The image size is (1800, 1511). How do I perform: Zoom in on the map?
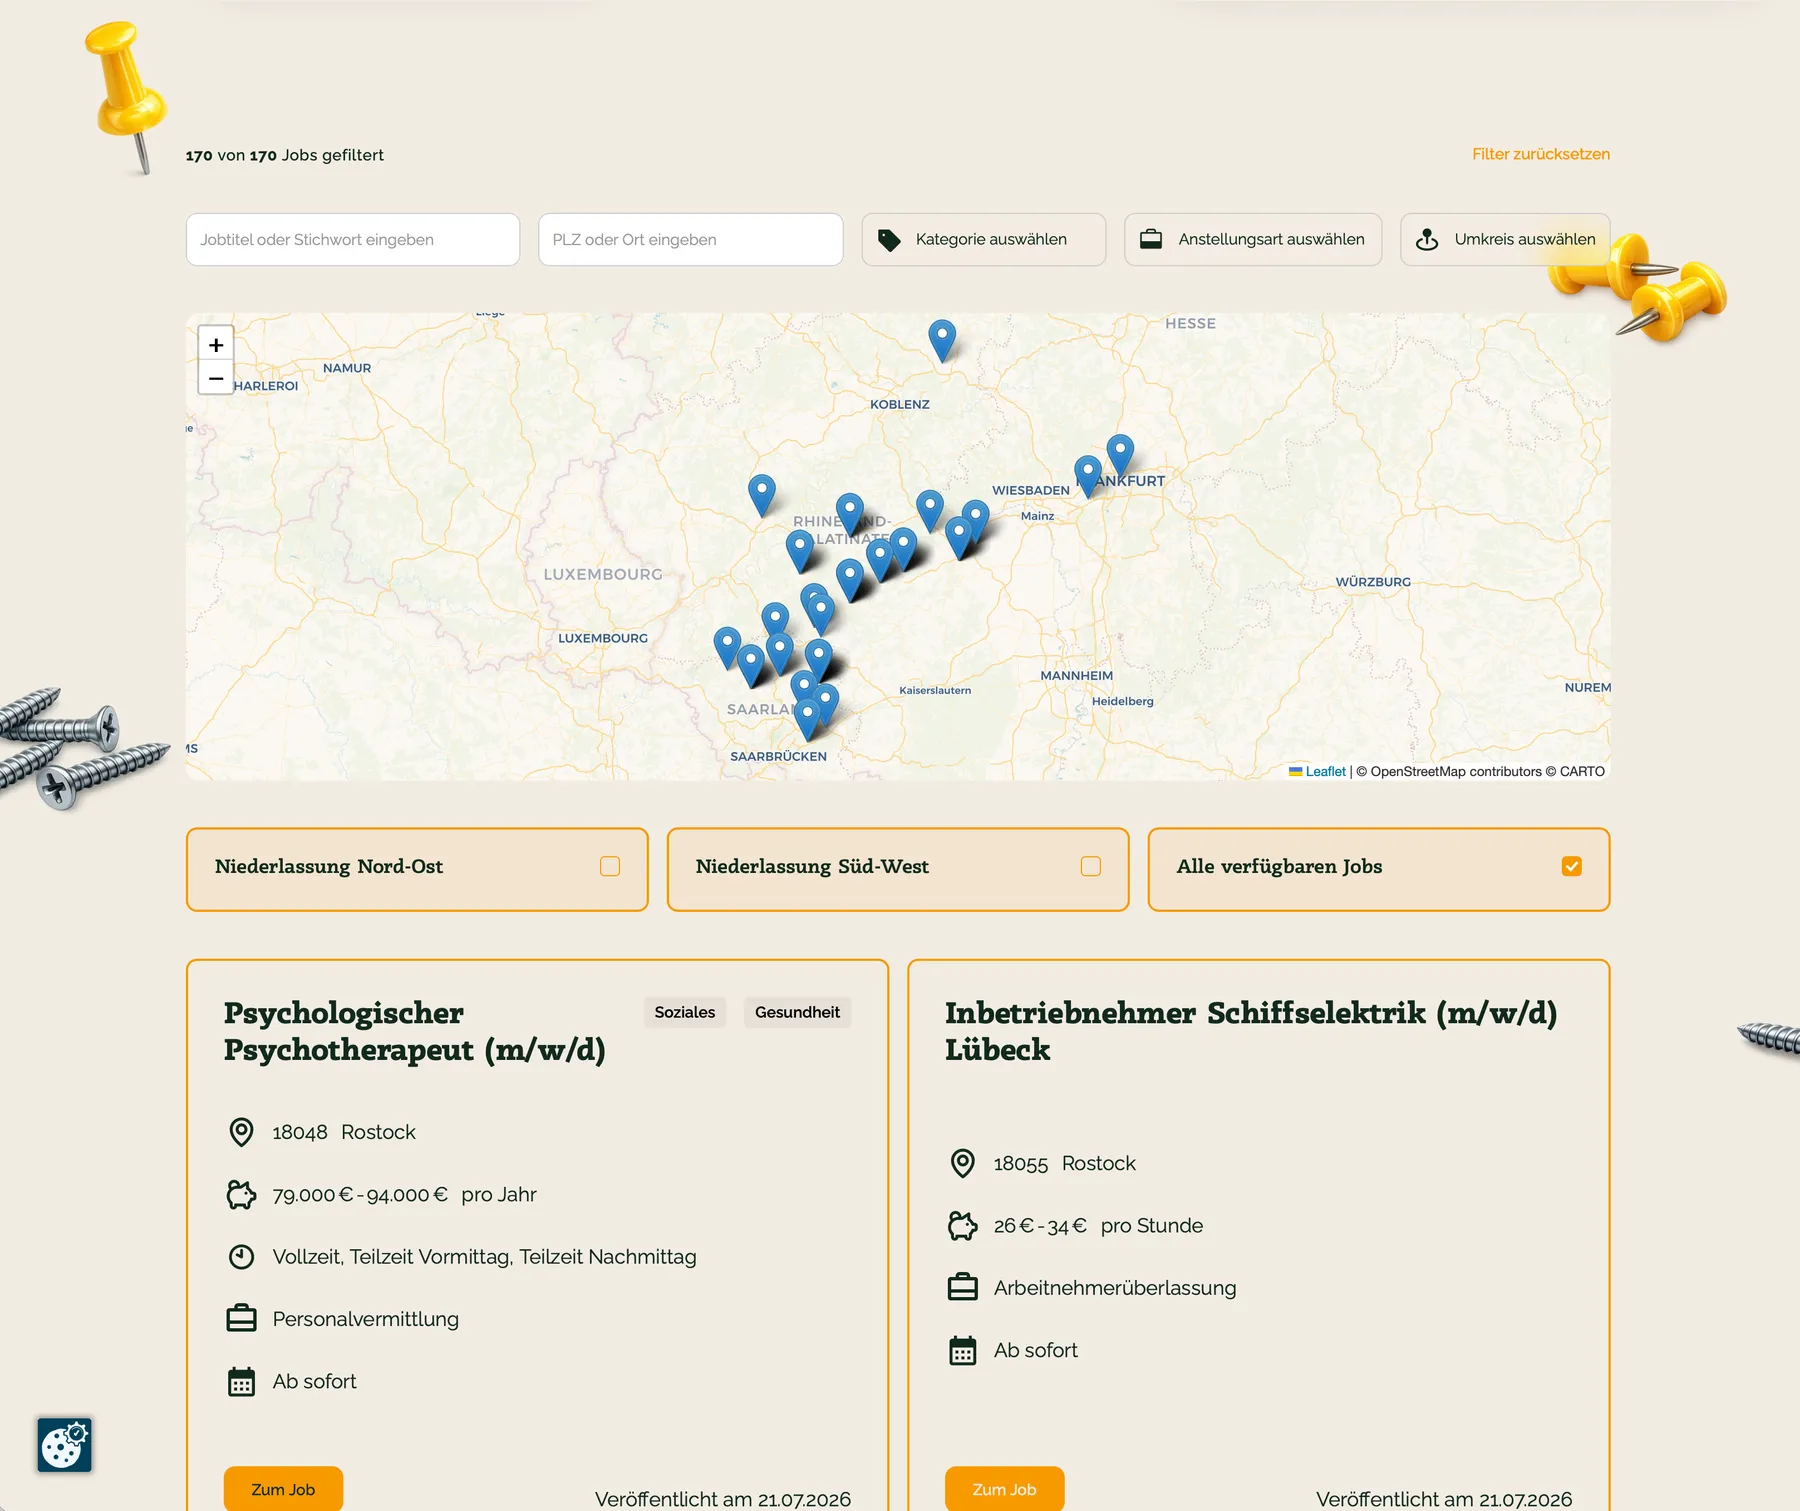tap(216, 345)
